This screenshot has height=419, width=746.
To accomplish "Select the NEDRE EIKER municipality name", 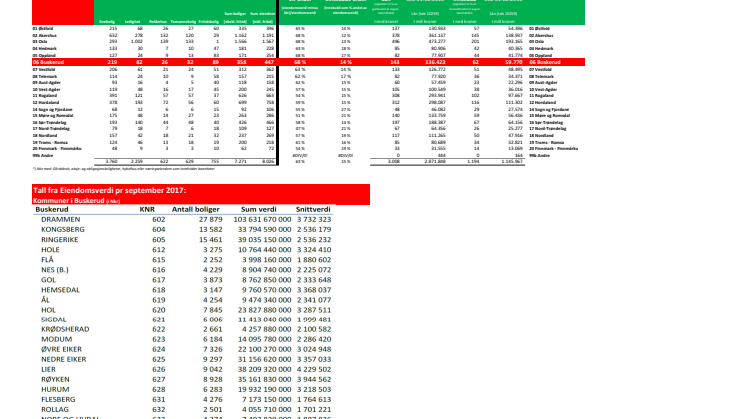I will click(x=64, y=359).
